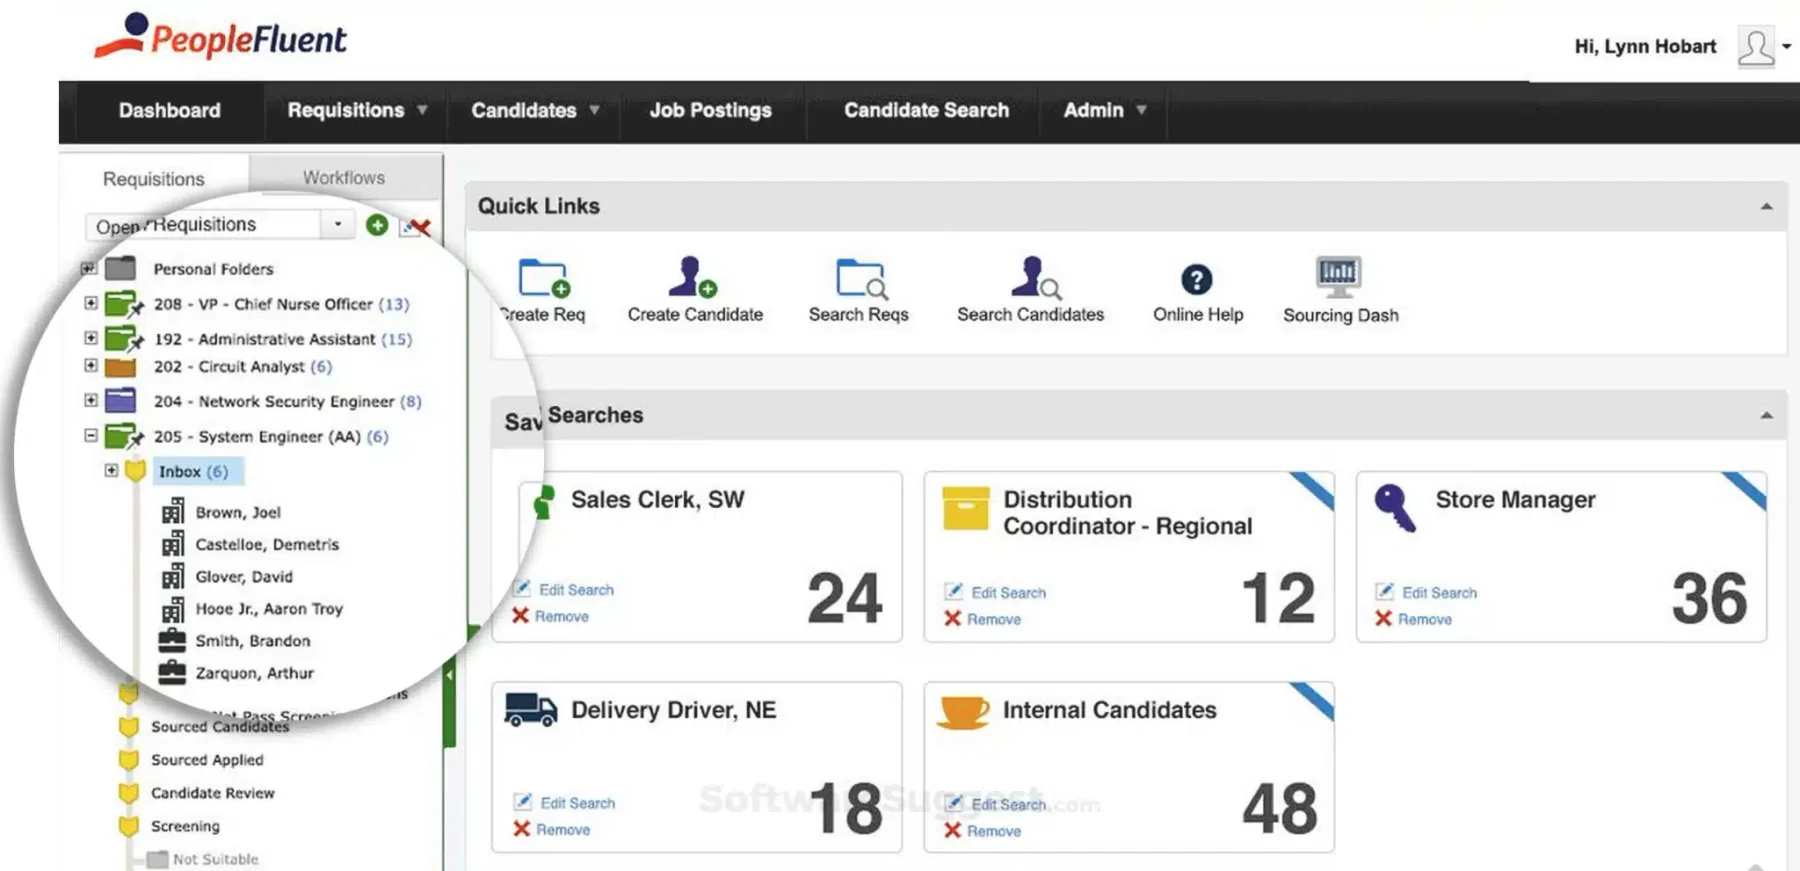The image size is (1800, 871).
Task: Open the Search Candidates quick link icon
Action: tap(1035, 277)
